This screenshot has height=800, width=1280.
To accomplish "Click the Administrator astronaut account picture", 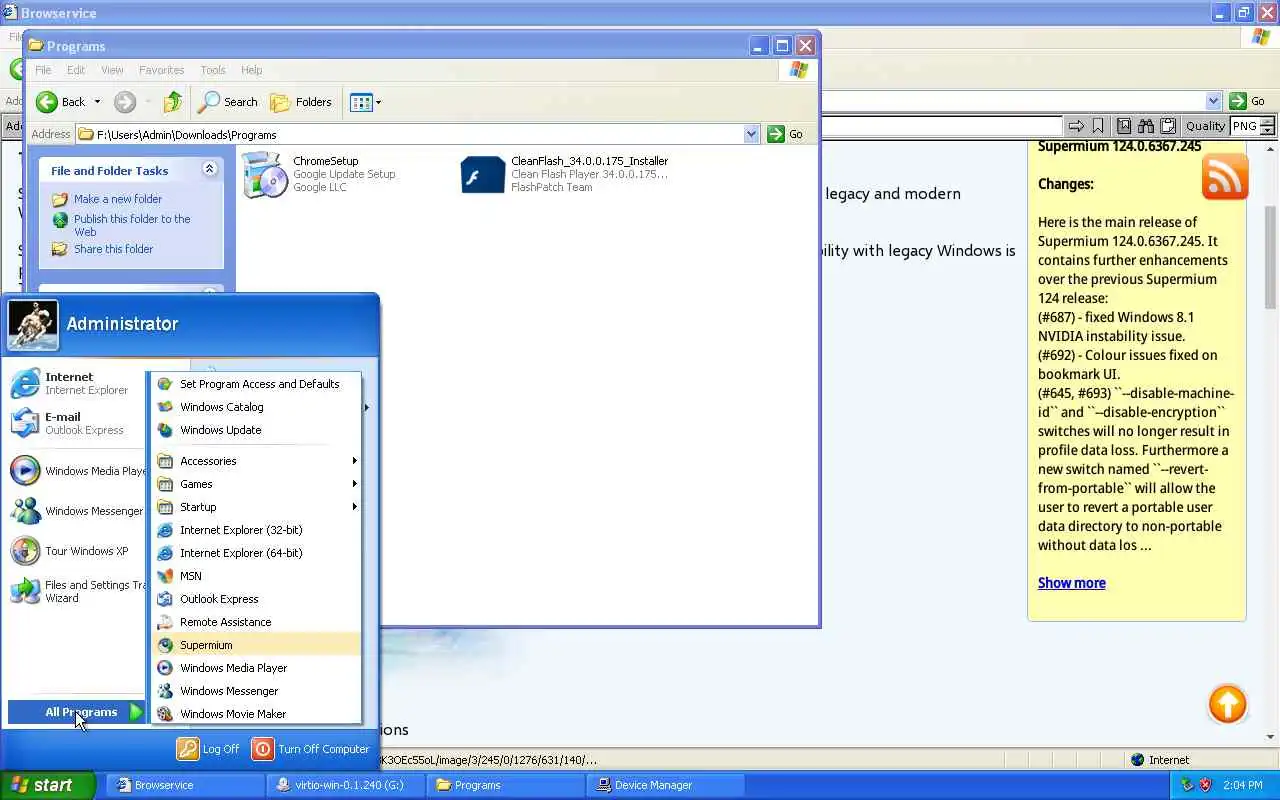I will click(x=33, y=325).
